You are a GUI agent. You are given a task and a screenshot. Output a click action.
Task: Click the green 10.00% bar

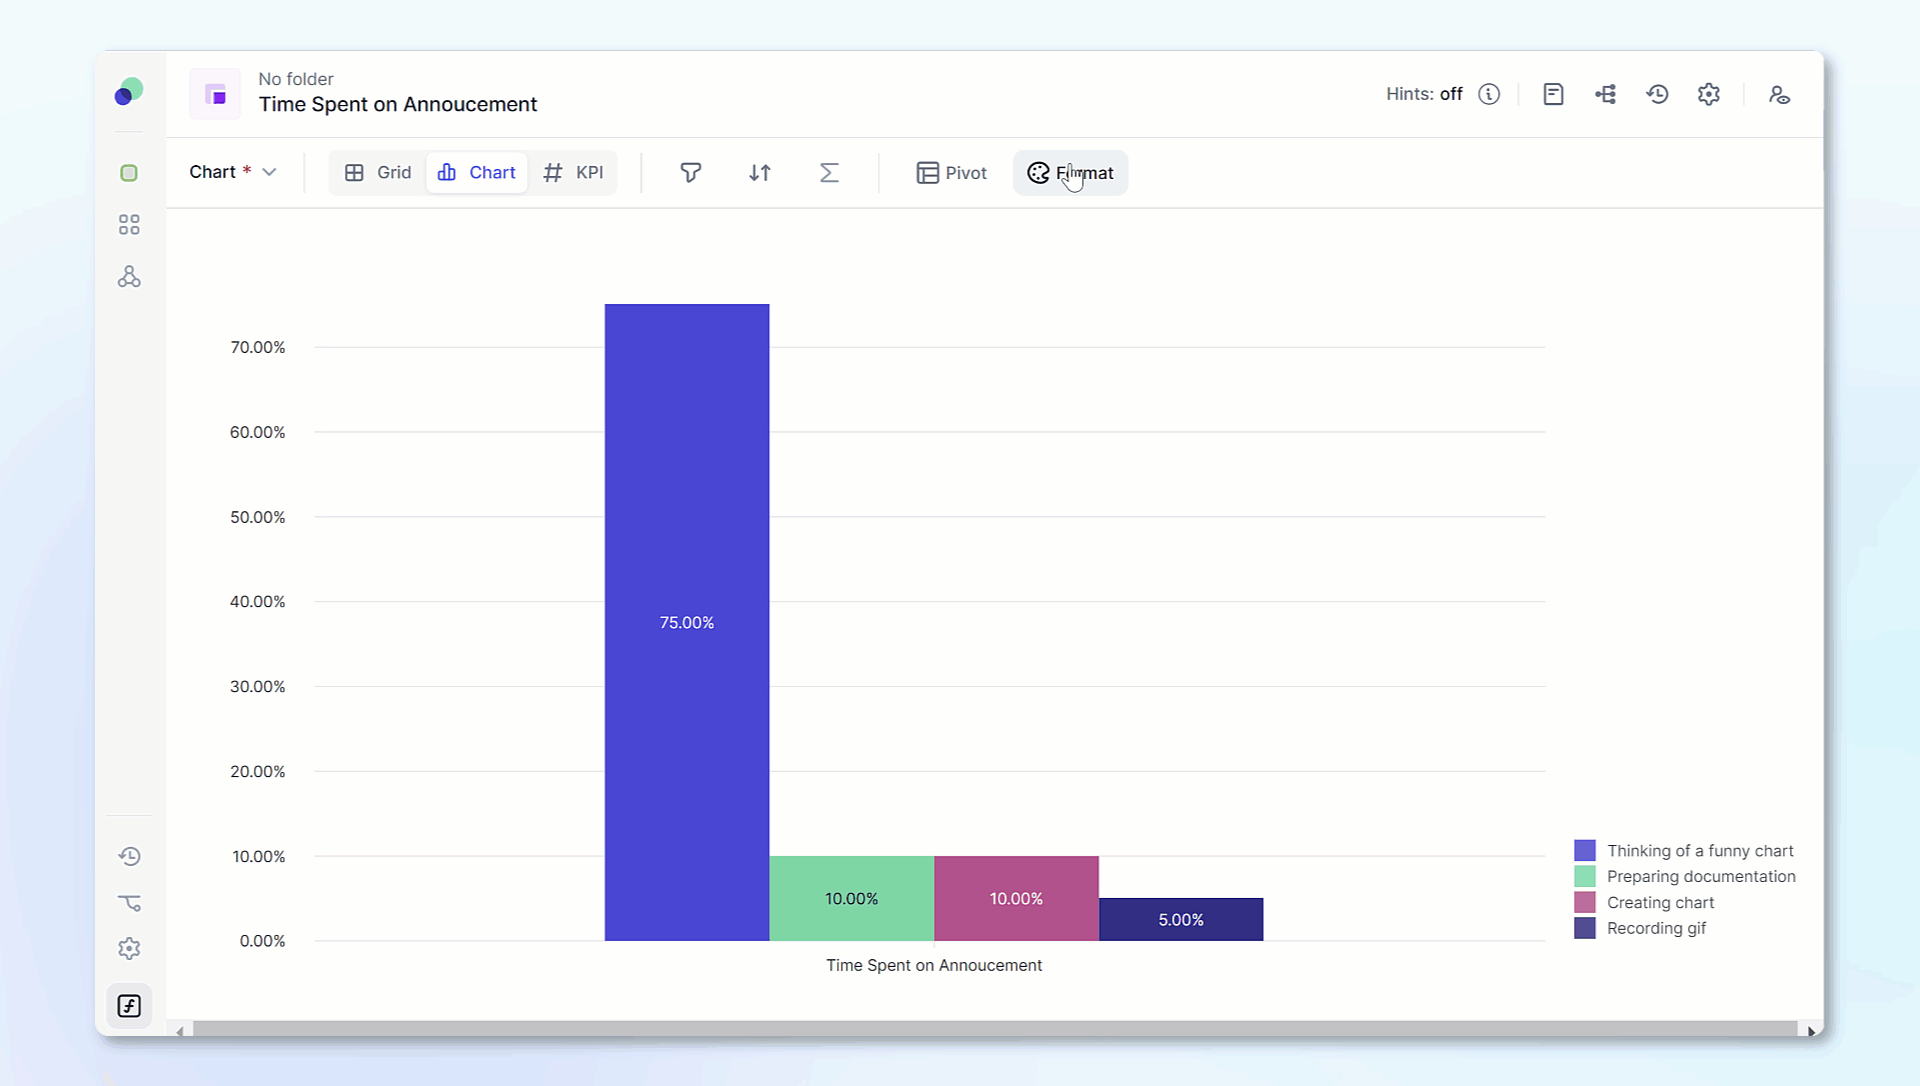coord(852,898)
